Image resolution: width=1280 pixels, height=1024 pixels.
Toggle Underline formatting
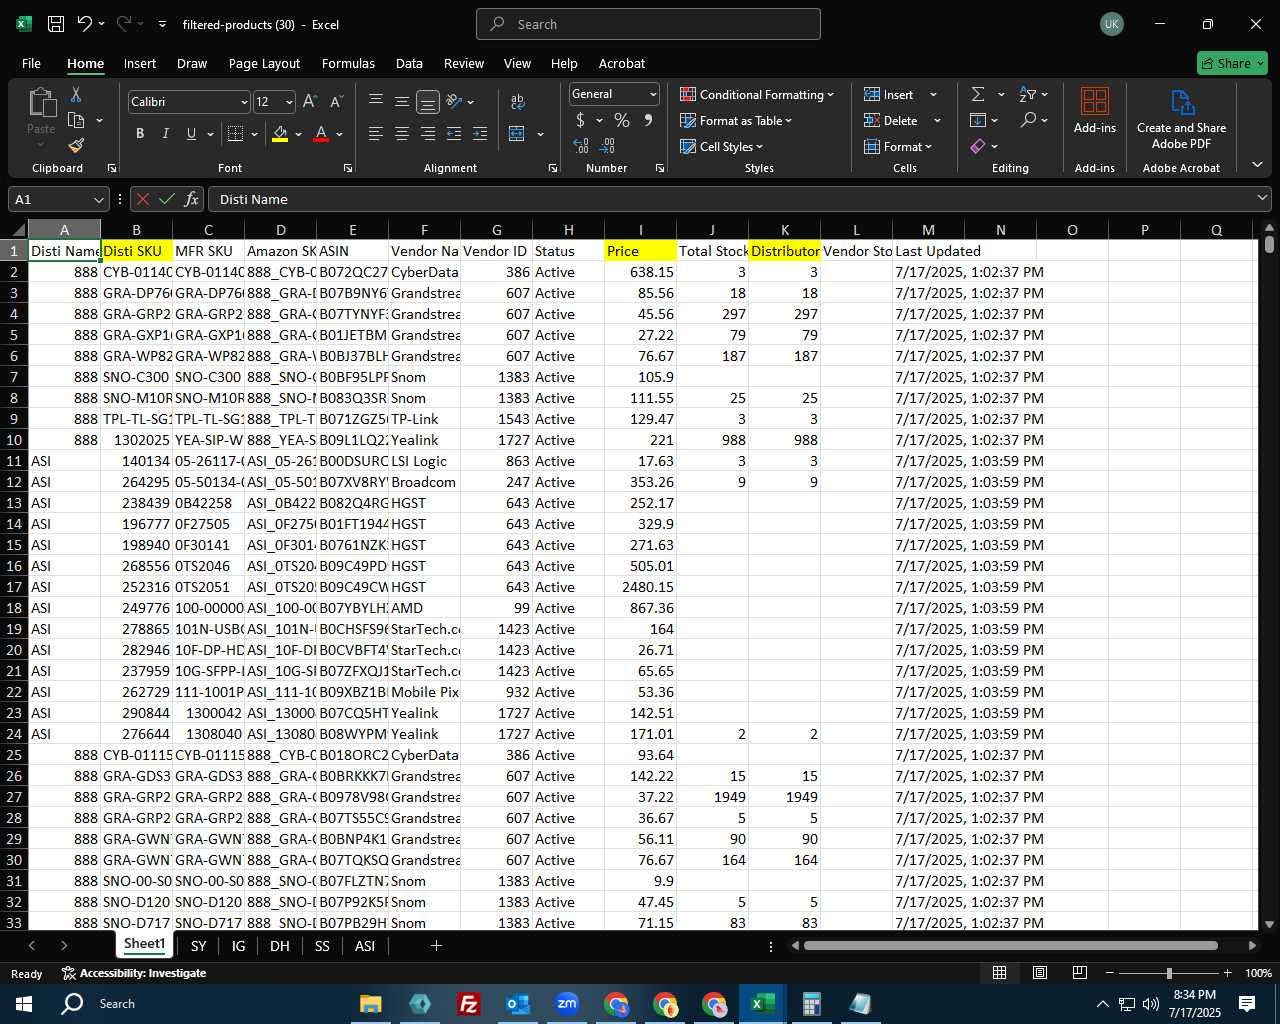191,134
